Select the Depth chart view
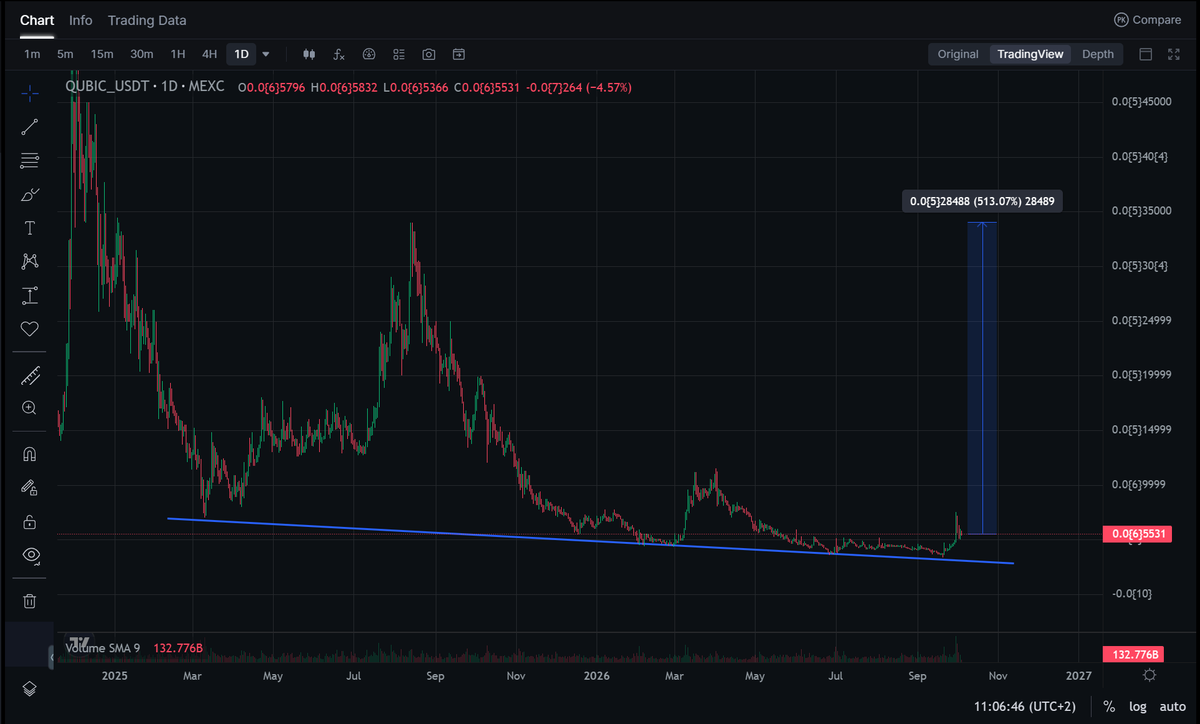Screen dimensions: 1200x724 [x=1098, y=54]
